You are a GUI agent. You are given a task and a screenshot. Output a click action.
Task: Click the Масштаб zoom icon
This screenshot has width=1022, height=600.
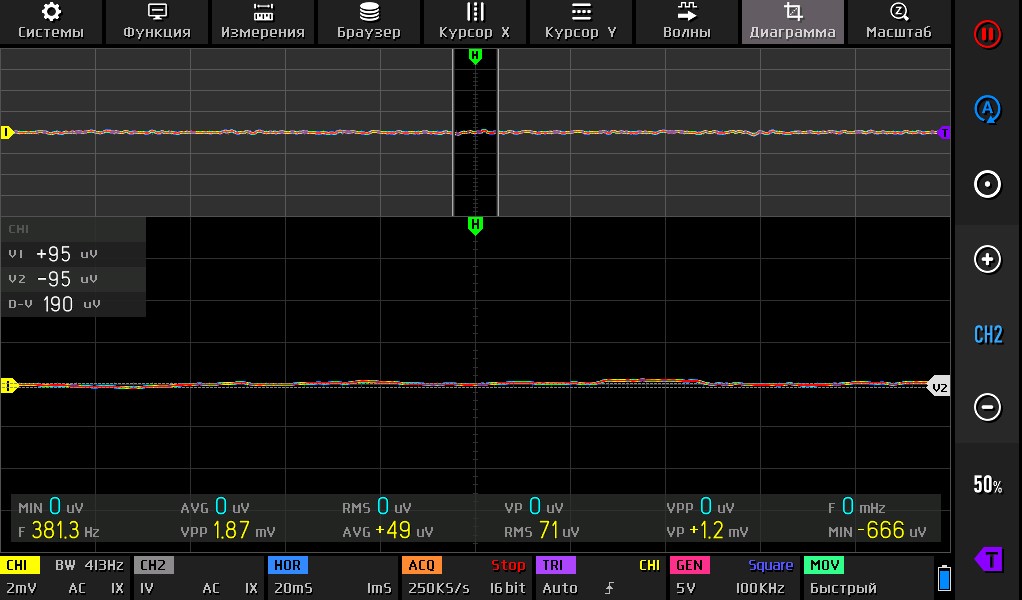(898, 21)
